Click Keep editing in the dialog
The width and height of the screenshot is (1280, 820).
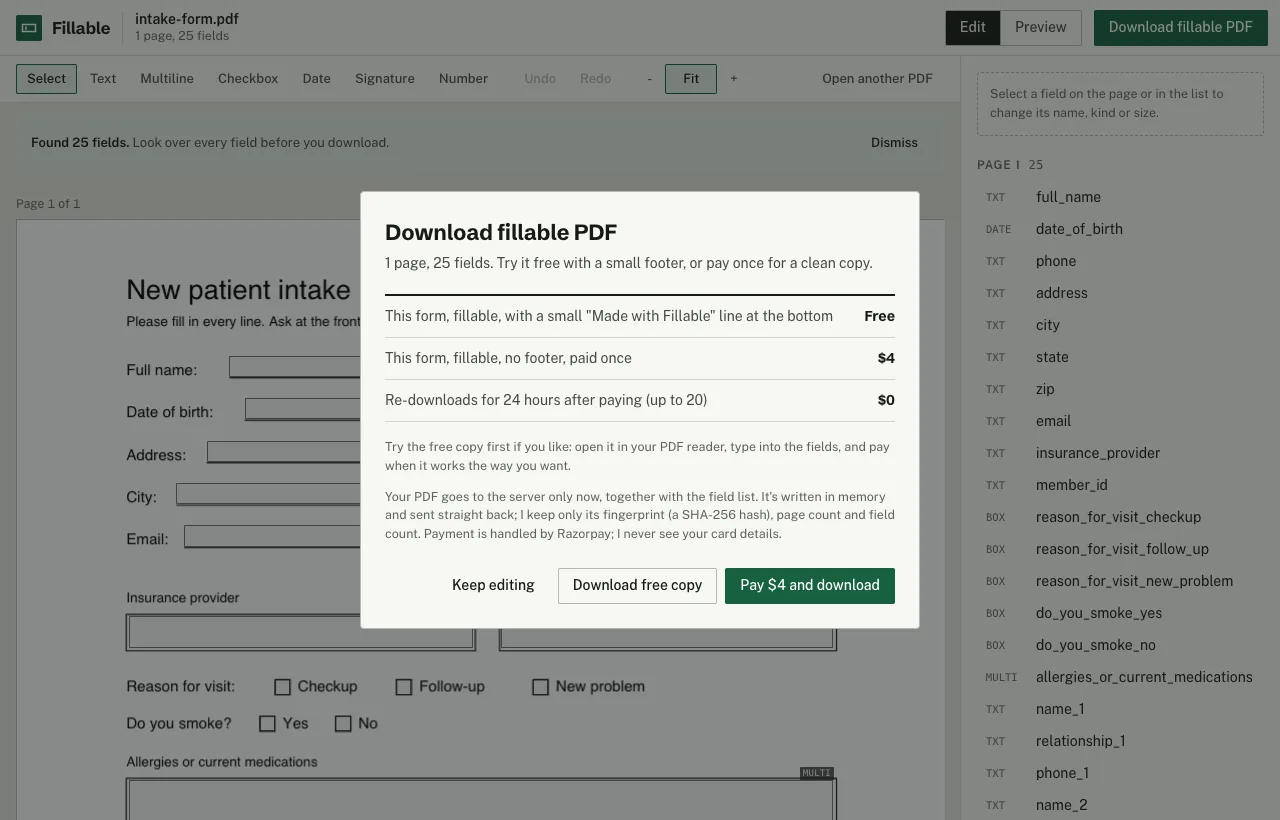coord(493,586)
